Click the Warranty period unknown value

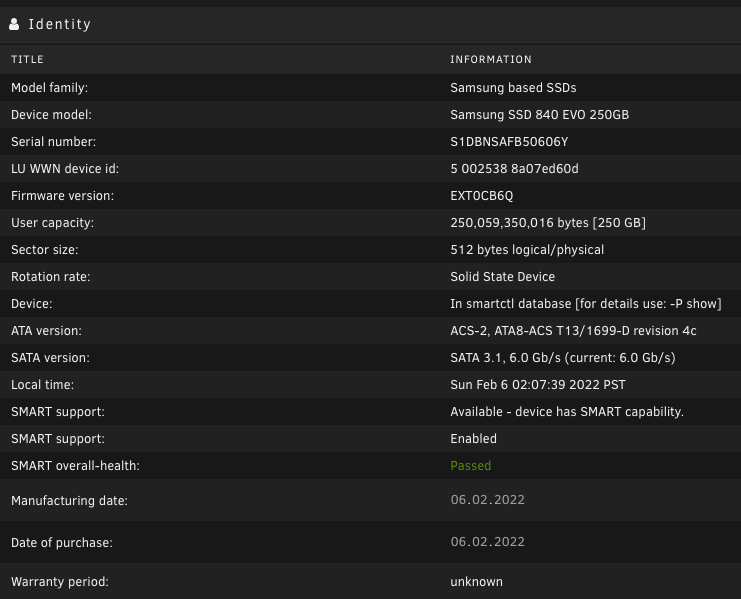click(476, 582)
